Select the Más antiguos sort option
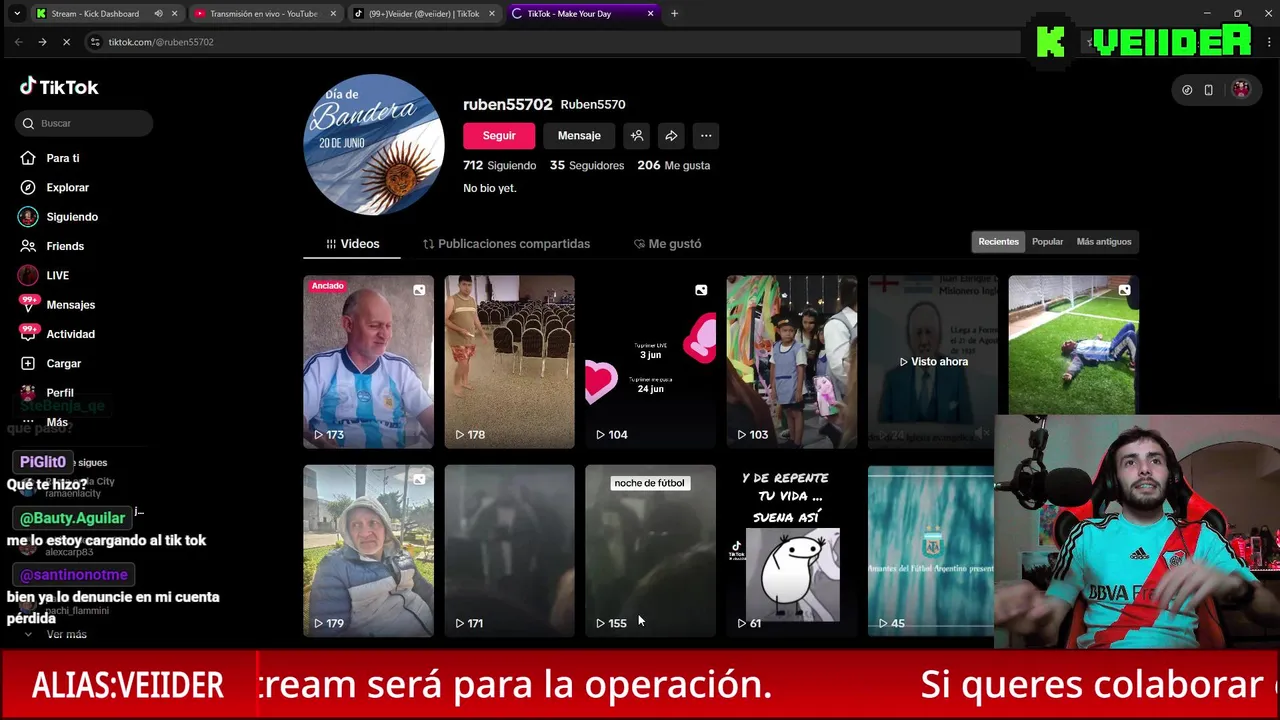Image resolution: width=1280 pixels, height=720 pixels. click(1104, 242)
